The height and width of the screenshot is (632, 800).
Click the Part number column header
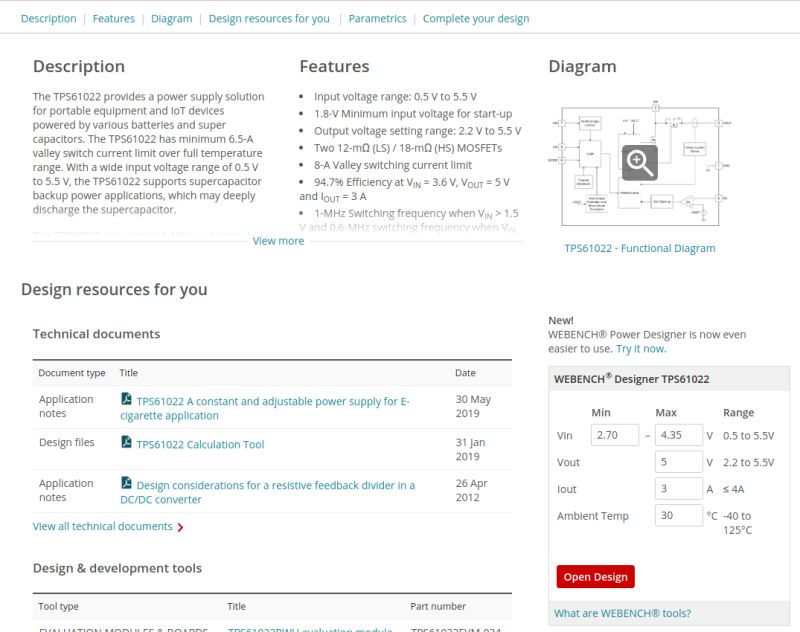point(438,606)
